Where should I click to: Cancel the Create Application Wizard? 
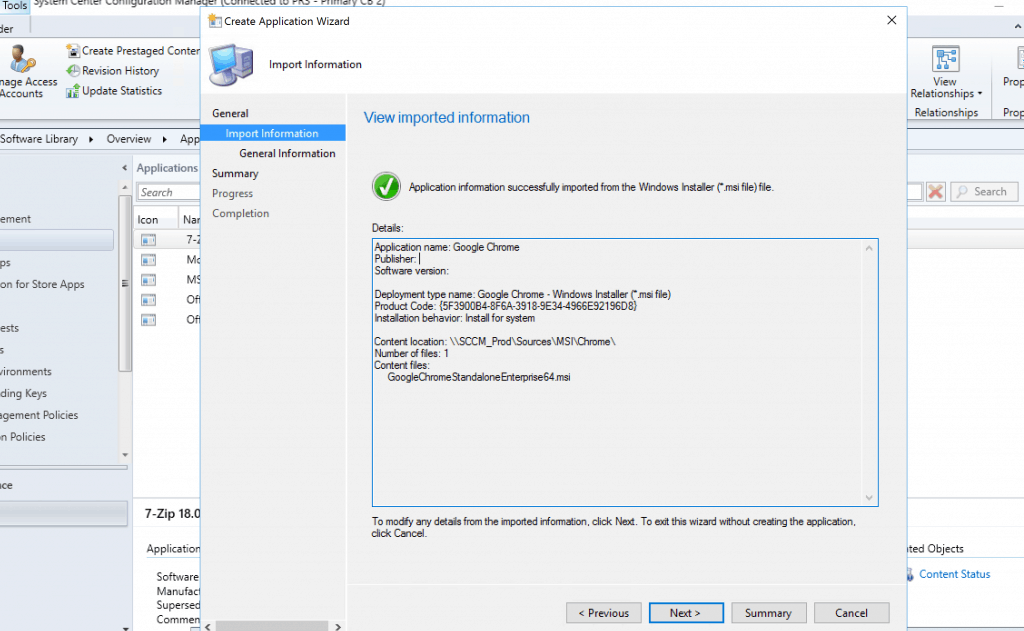pyautogui.click(x=851, y=613)
